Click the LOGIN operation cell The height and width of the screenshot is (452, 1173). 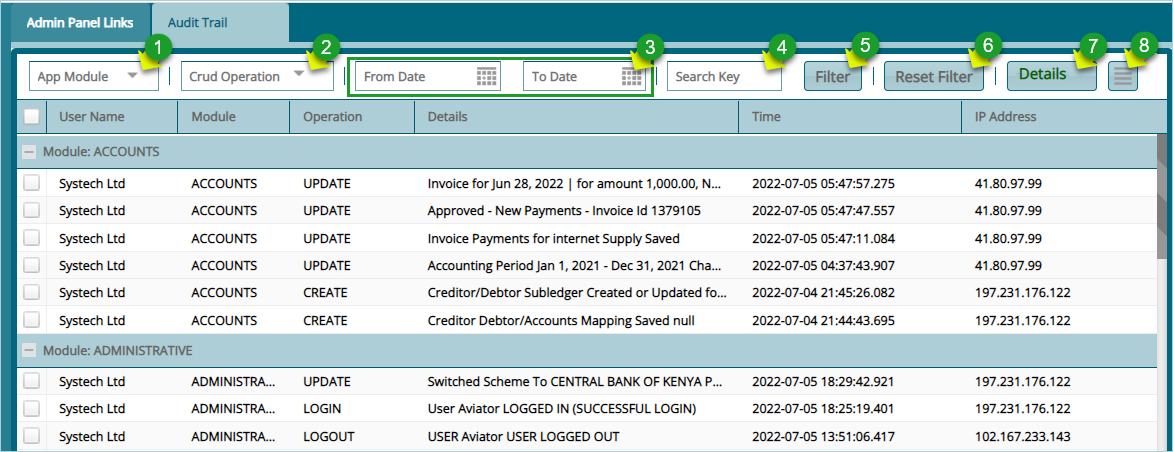[x=322, y=409]
